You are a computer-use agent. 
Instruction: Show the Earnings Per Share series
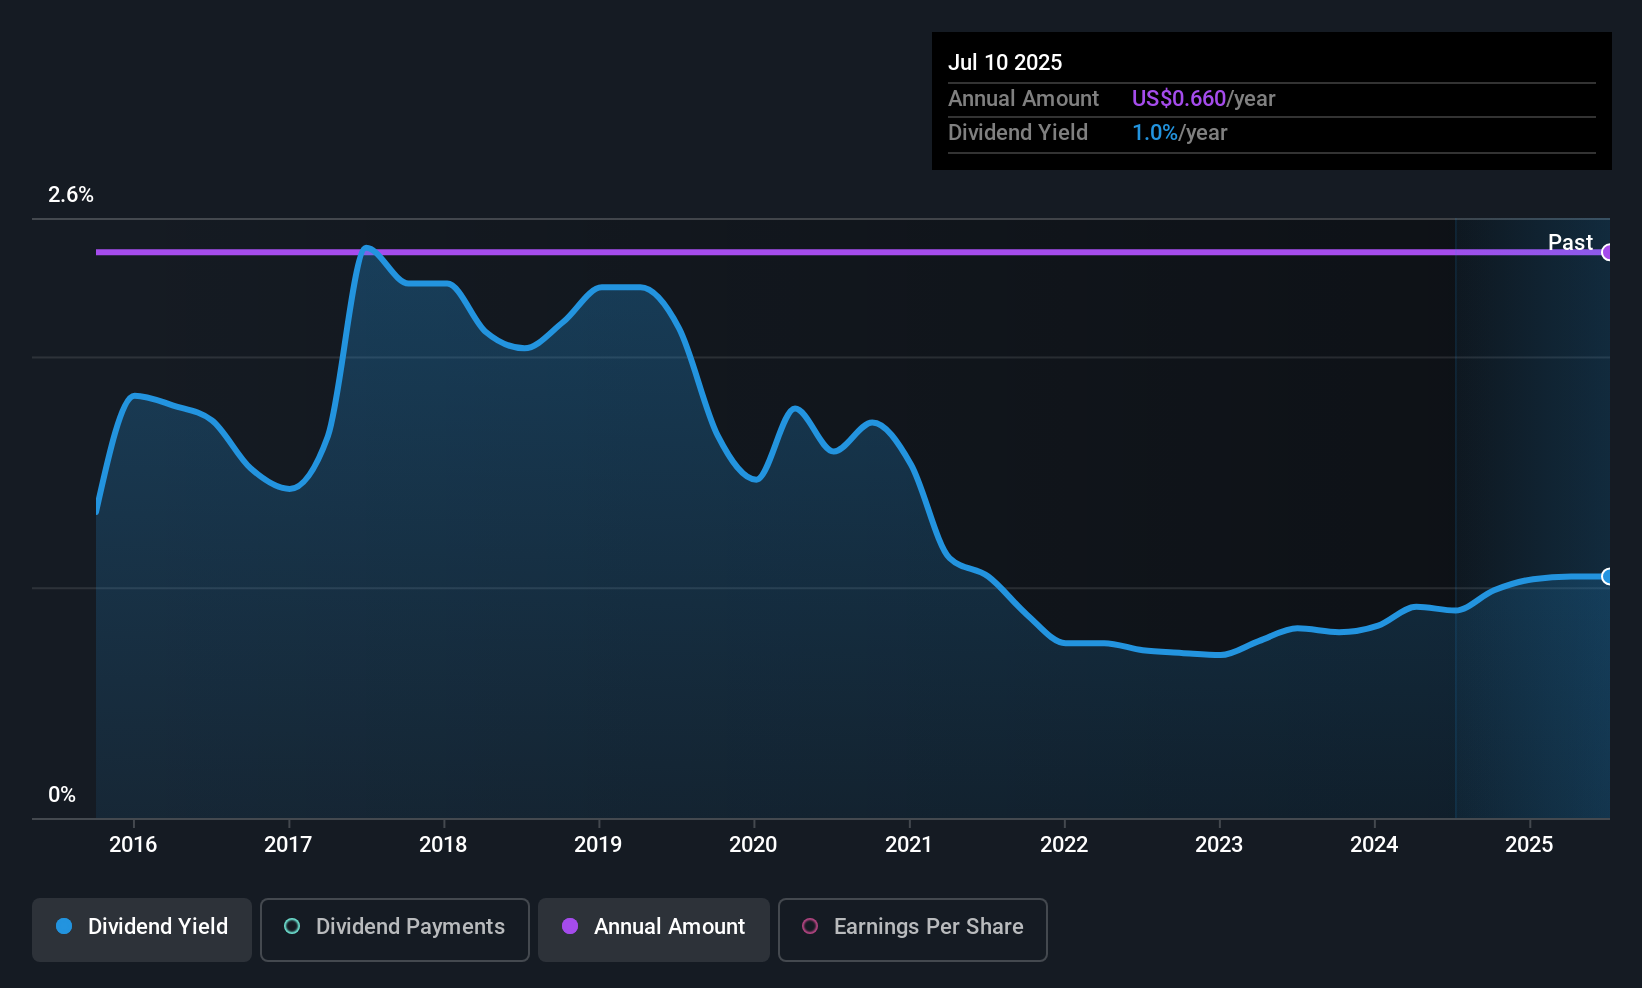tap(913, 929)
